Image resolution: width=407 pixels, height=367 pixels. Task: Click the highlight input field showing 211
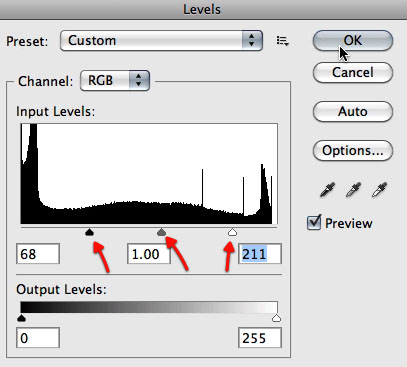pyautogui.click(x=260, y=254)
